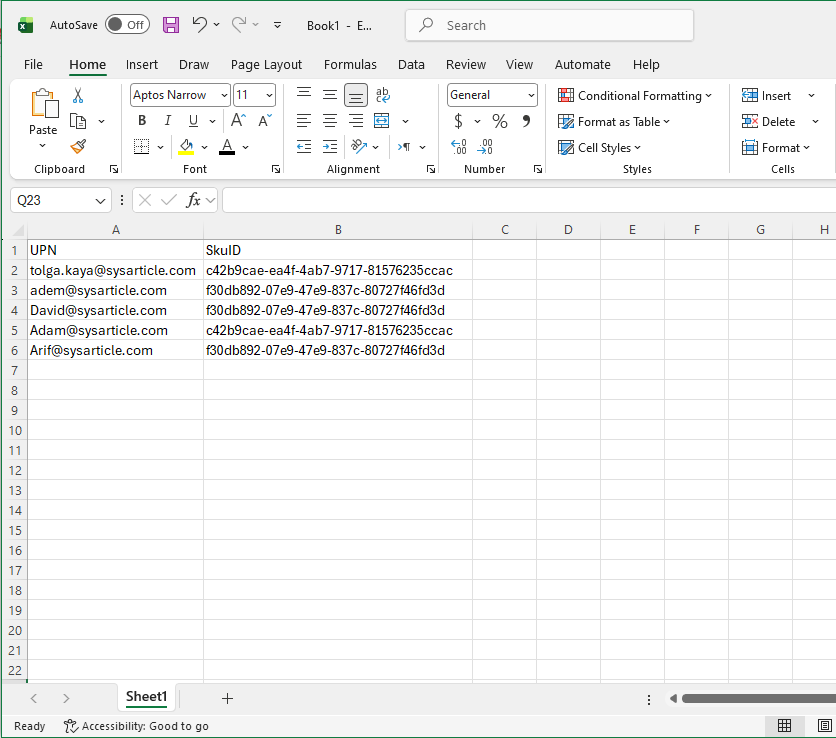Viewport: 836px width, 738px height.
Task: Click the Insert Function fx icon
Action: click(x=193, y=200)
